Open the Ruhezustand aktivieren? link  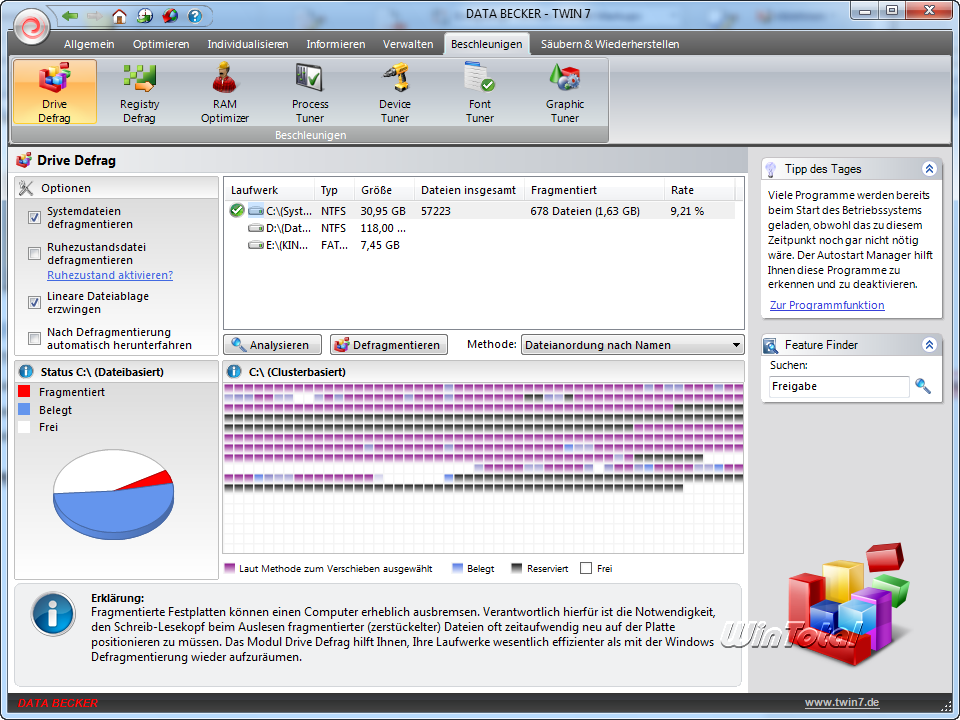point(110,276)
